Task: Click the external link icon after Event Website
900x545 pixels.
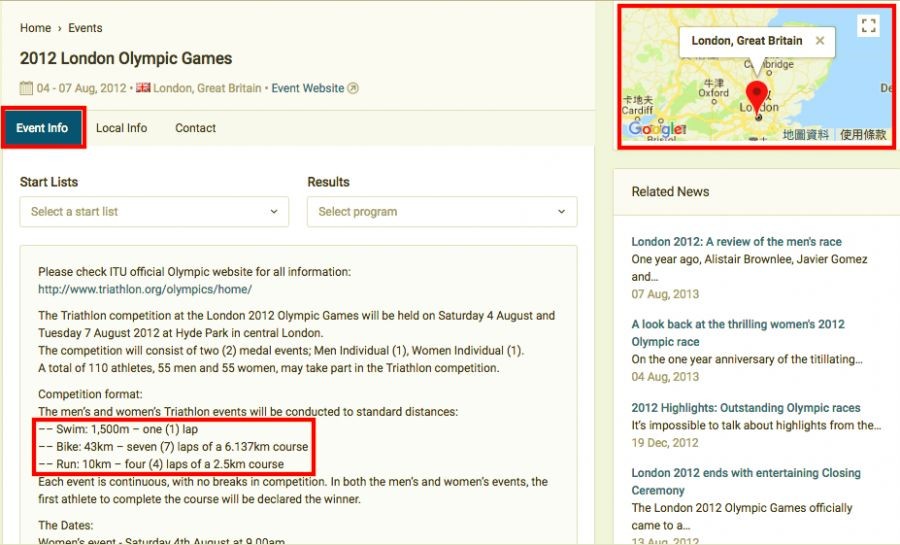Action: pyautogui.click(x=353, y=88)
